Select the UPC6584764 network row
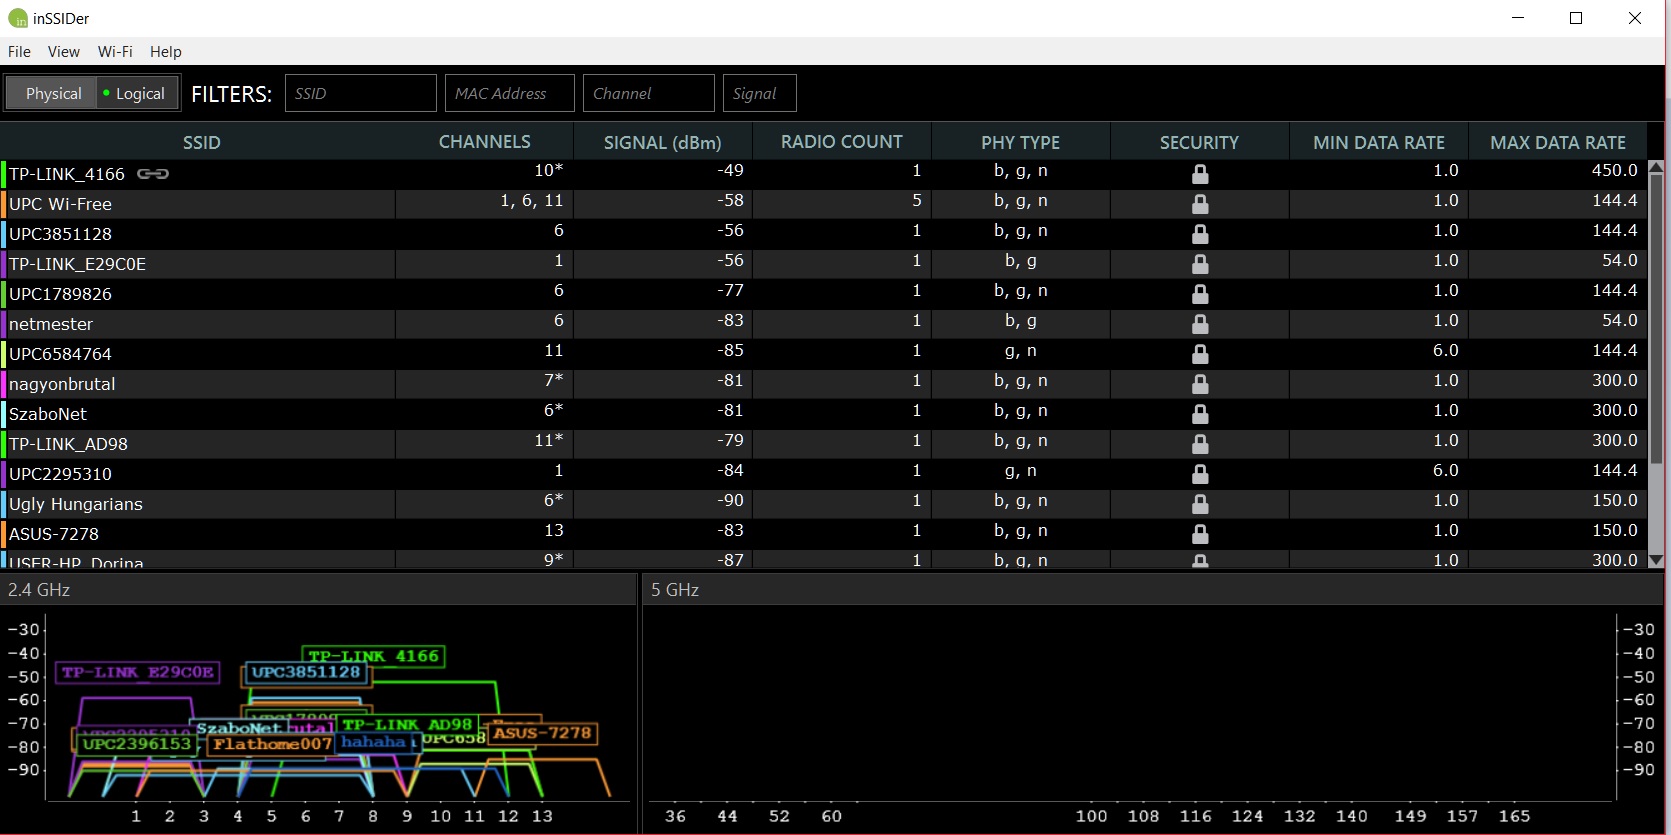1671x835 pixels. [x=823, y=354]
